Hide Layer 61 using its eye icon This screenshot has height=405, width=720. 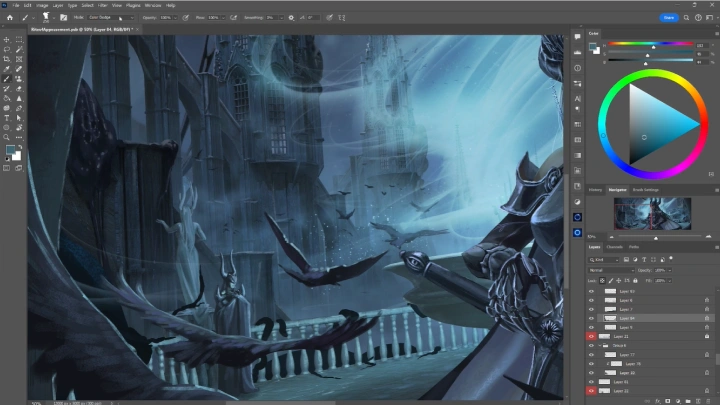pos(591,382)
